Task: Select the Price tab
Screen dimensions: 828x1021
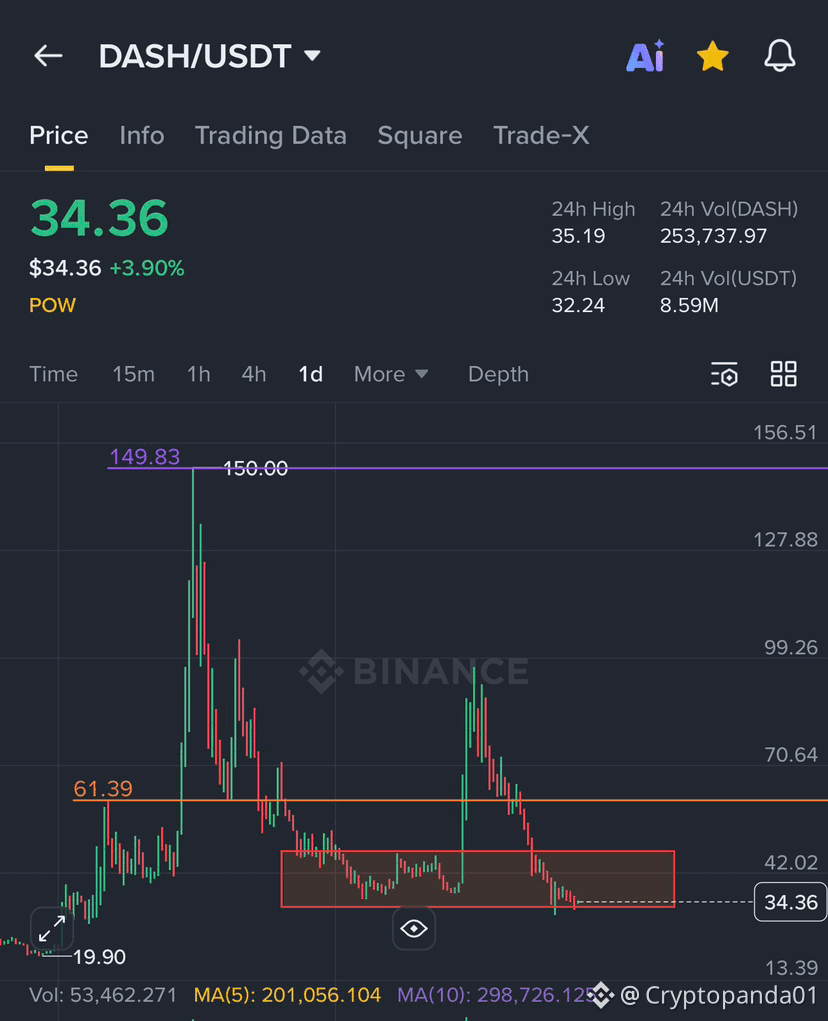Action: point(59,135)
